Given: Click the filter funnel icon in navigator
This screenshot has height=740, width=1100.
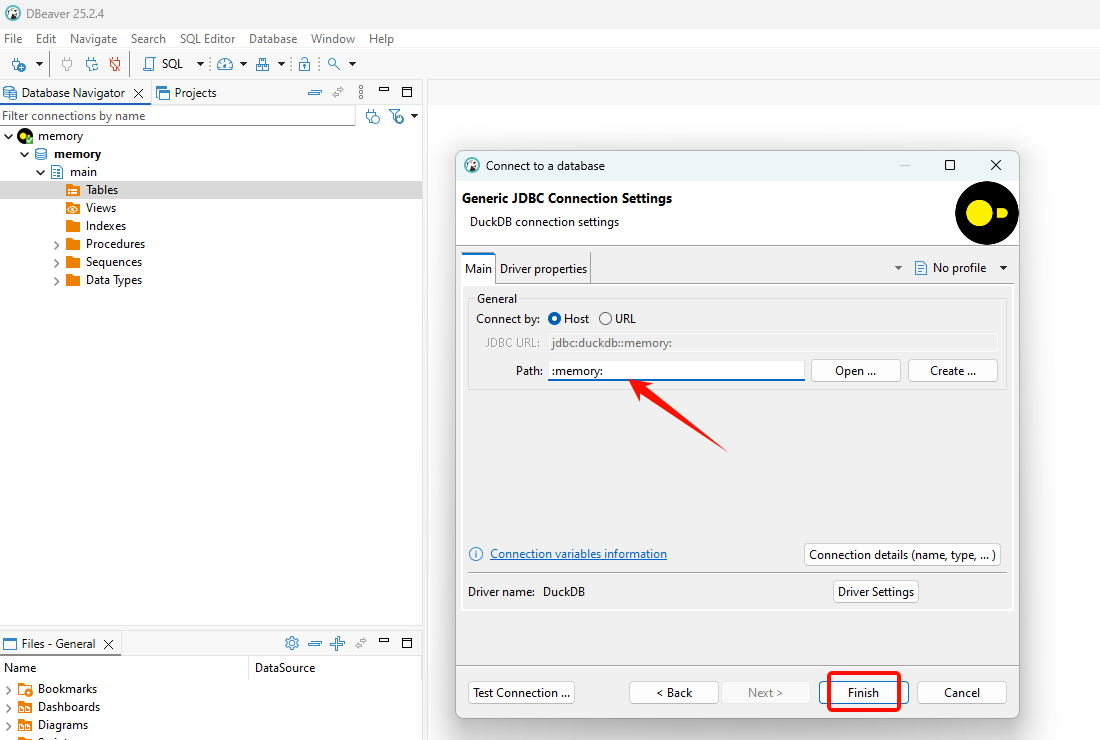Looking at the screenshot, I should pyautogui.click(x=397, y=117).
